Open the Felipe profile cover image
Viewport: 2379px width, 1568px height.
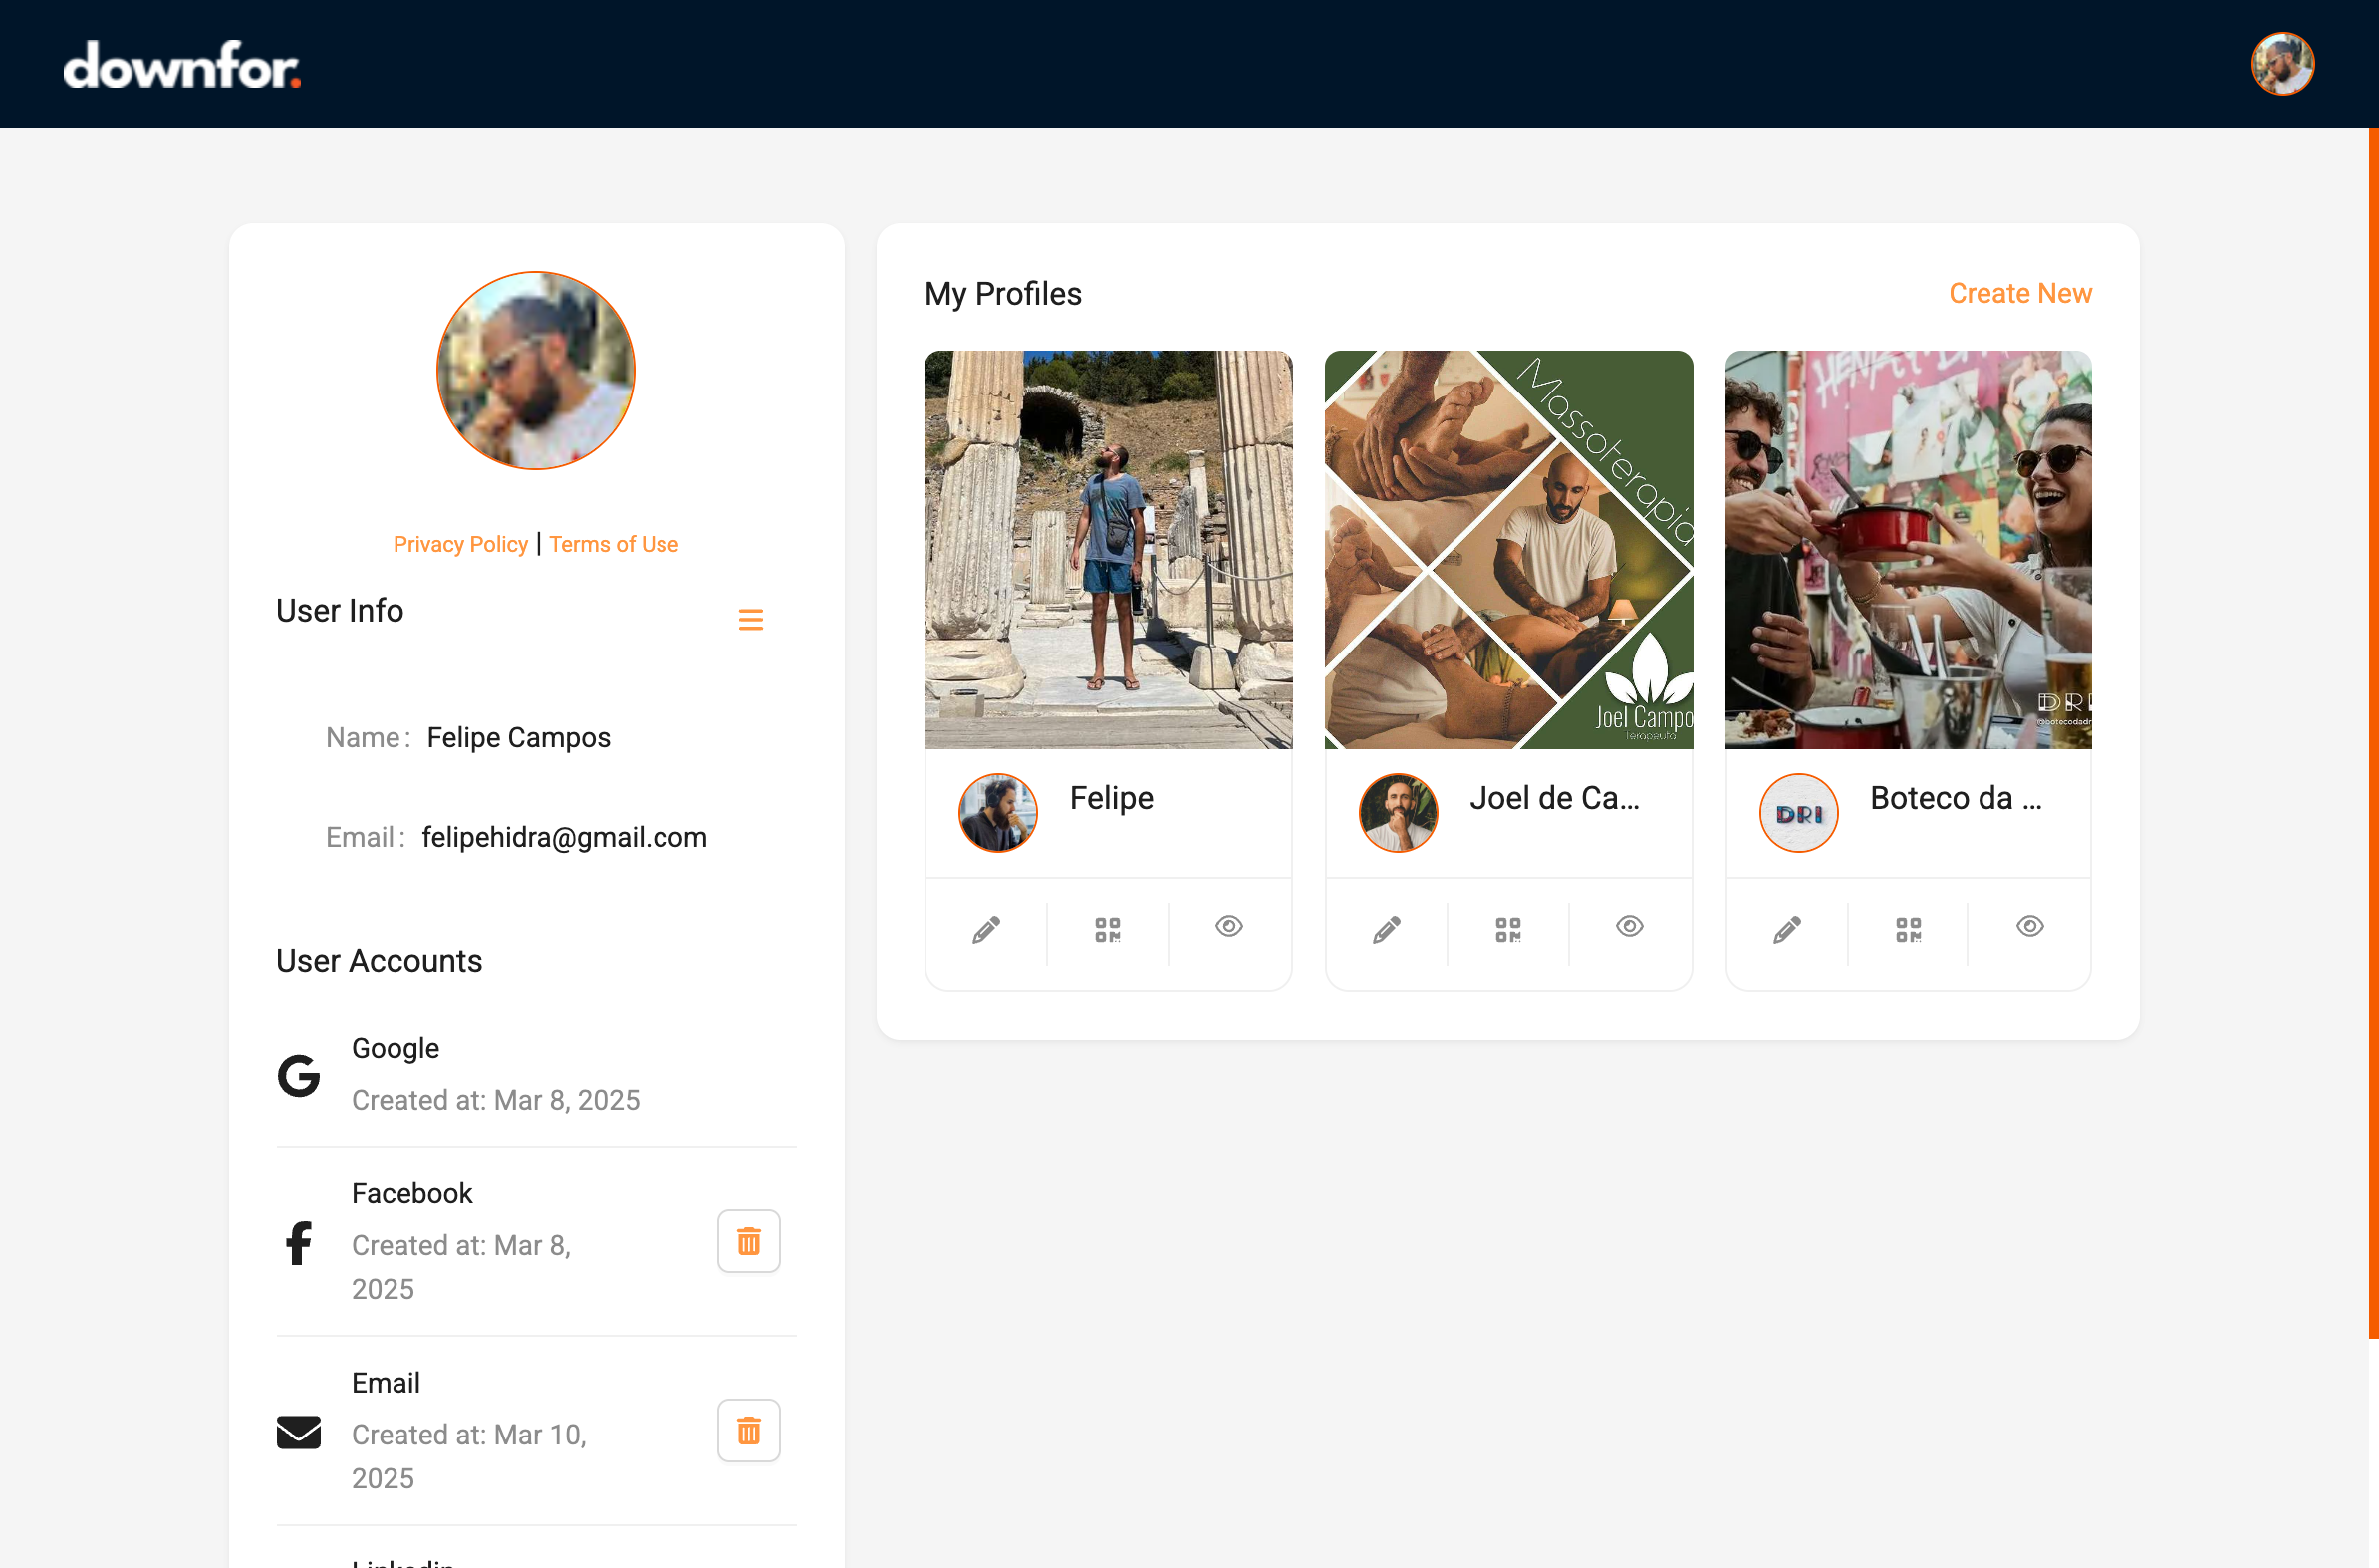(1107, 549)
